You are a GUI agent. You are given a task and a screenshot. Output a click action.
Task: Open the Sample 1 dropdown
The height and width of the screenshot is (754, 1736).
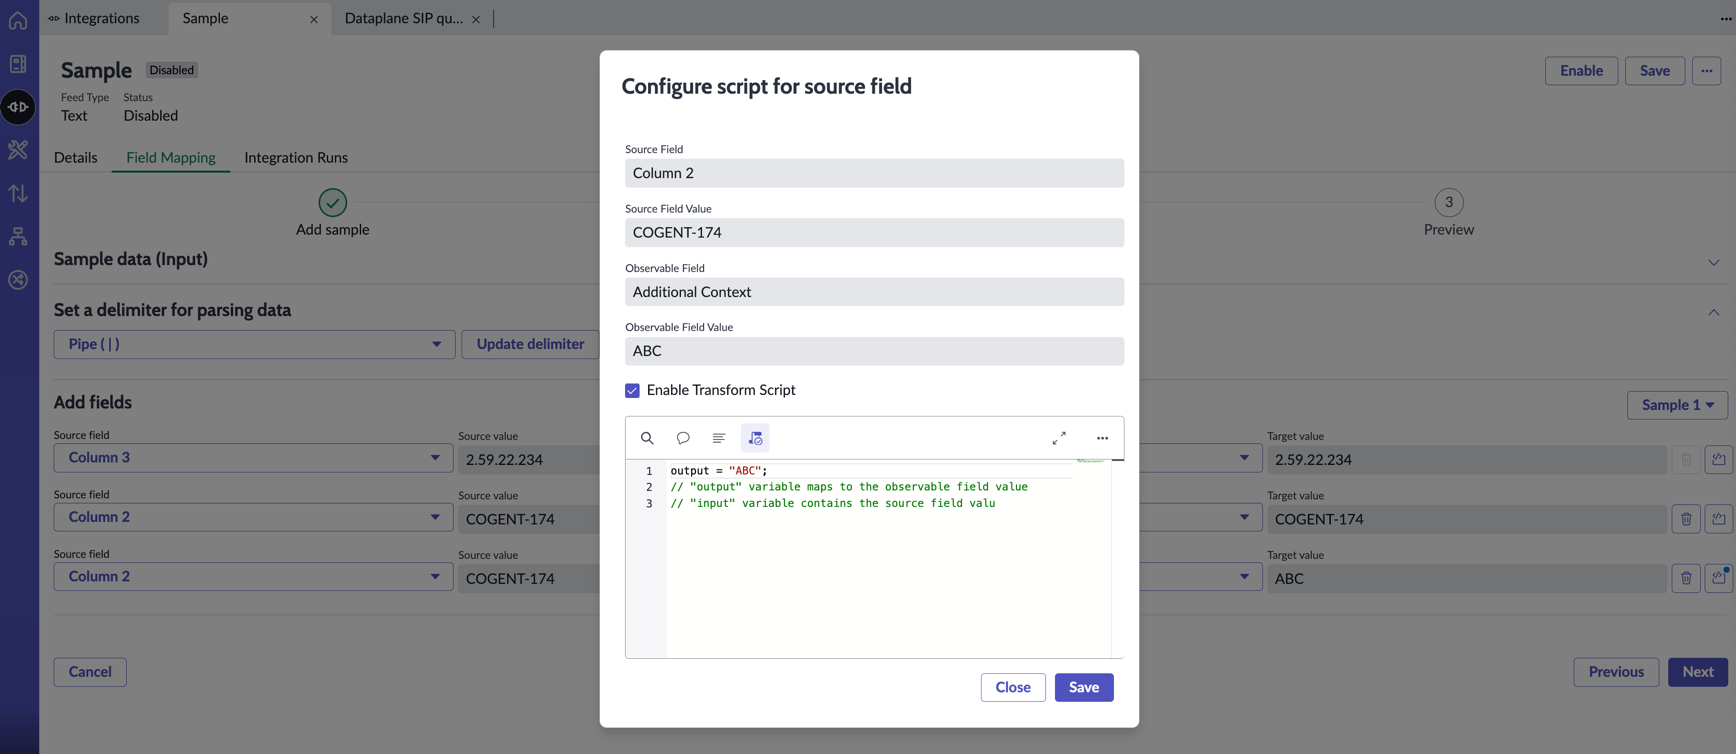pyautogui.click(x=1677, y=405)
